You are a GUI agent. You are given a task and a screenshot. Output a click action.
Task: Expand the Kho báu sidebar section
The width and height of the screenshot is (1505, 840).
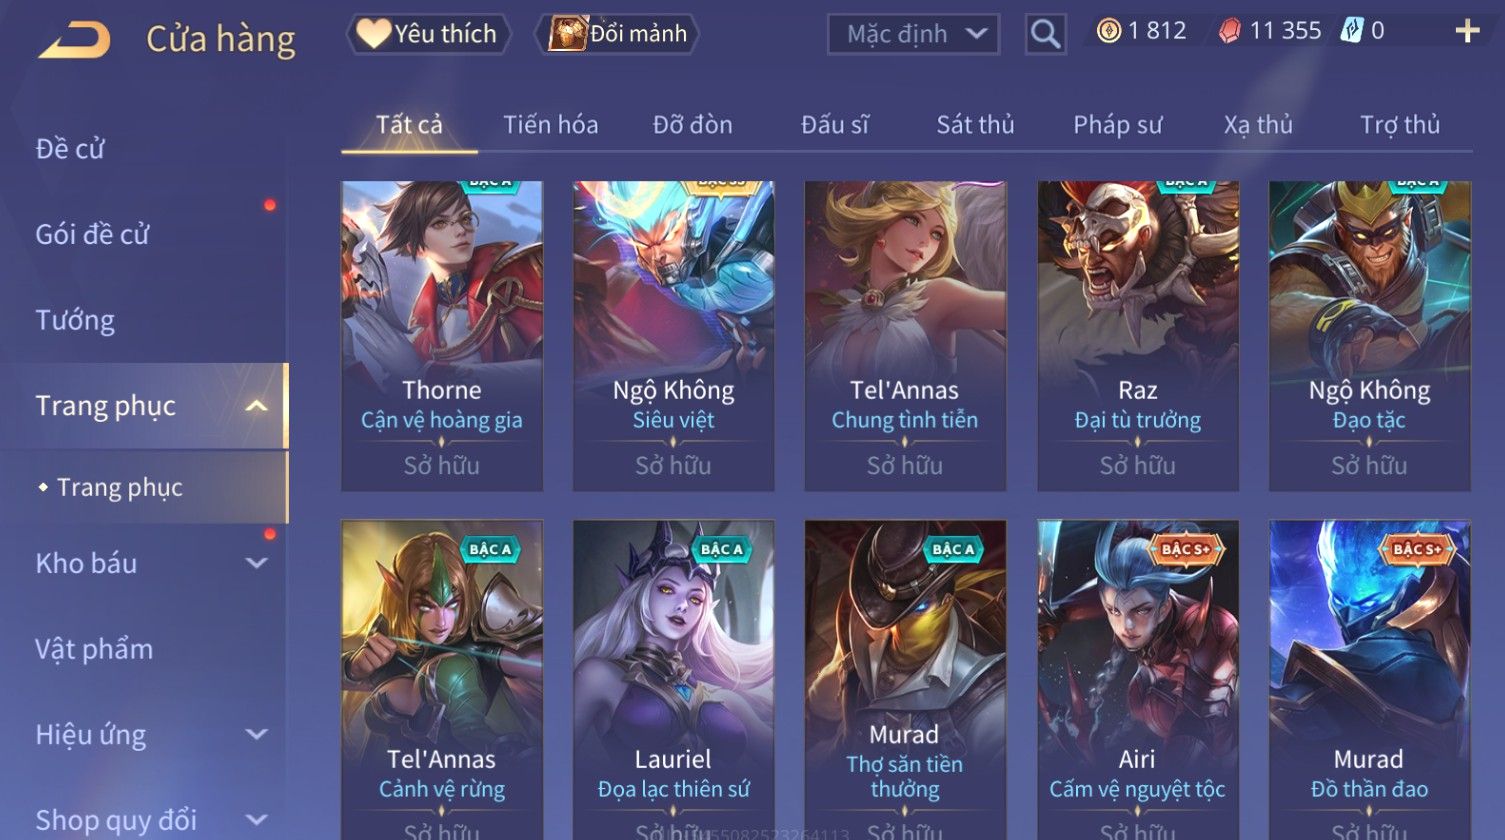click(257, 563)
